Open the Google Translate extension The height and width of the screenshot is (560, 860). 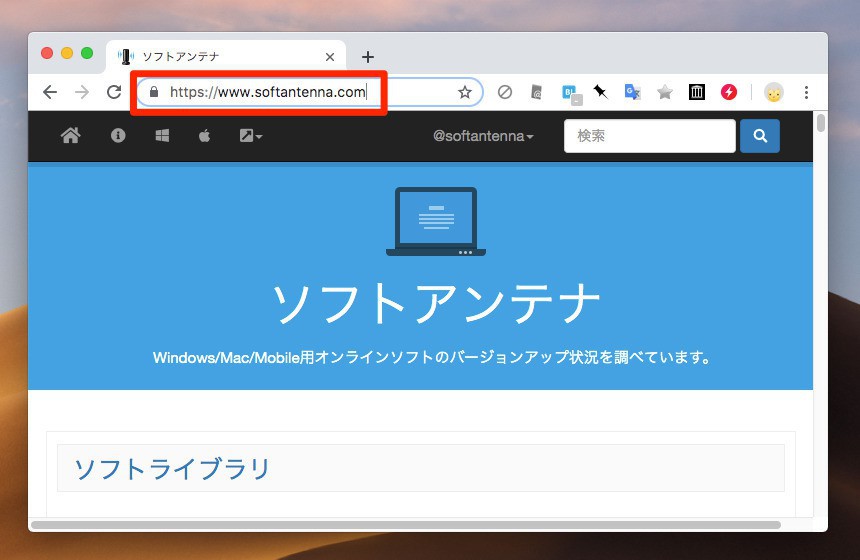[632, 92]
